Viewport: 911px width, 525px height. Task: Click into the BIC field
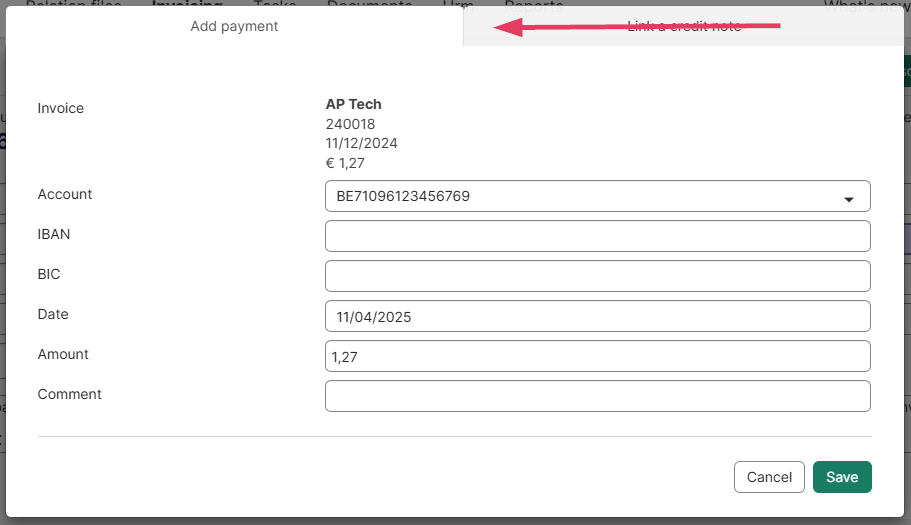pos(597,276)
